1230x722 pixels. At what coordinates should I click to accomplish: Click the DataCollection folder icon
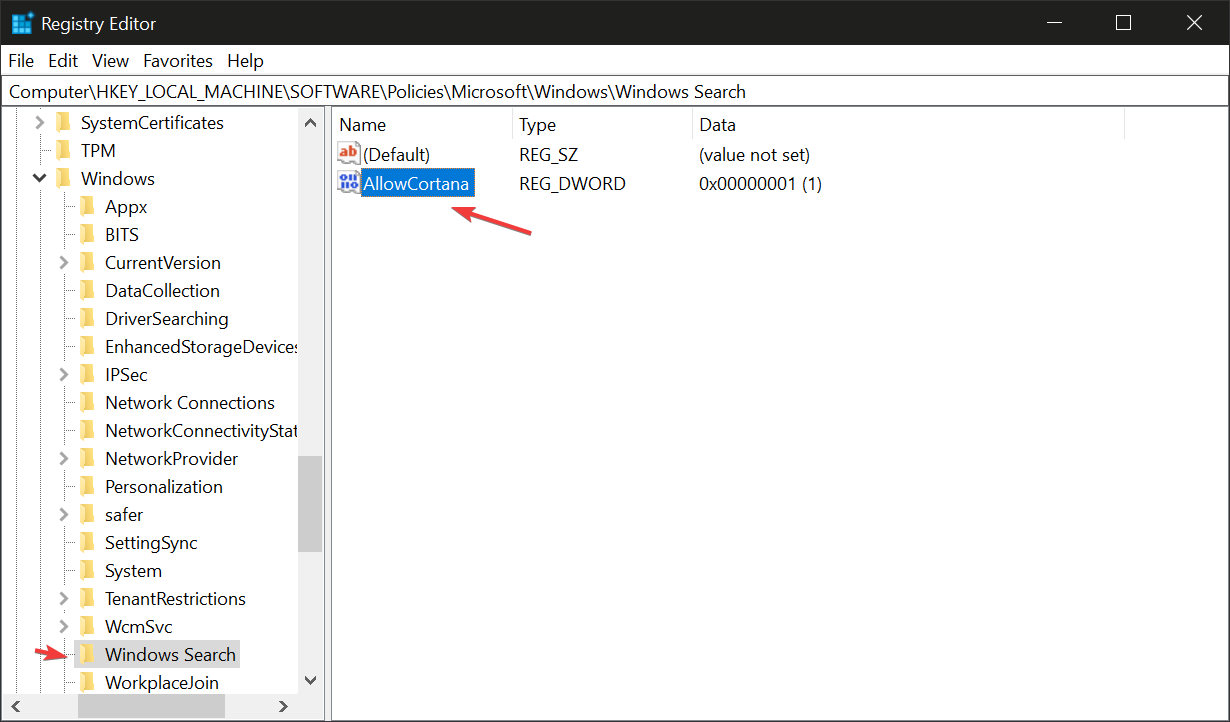coord(87,291)
